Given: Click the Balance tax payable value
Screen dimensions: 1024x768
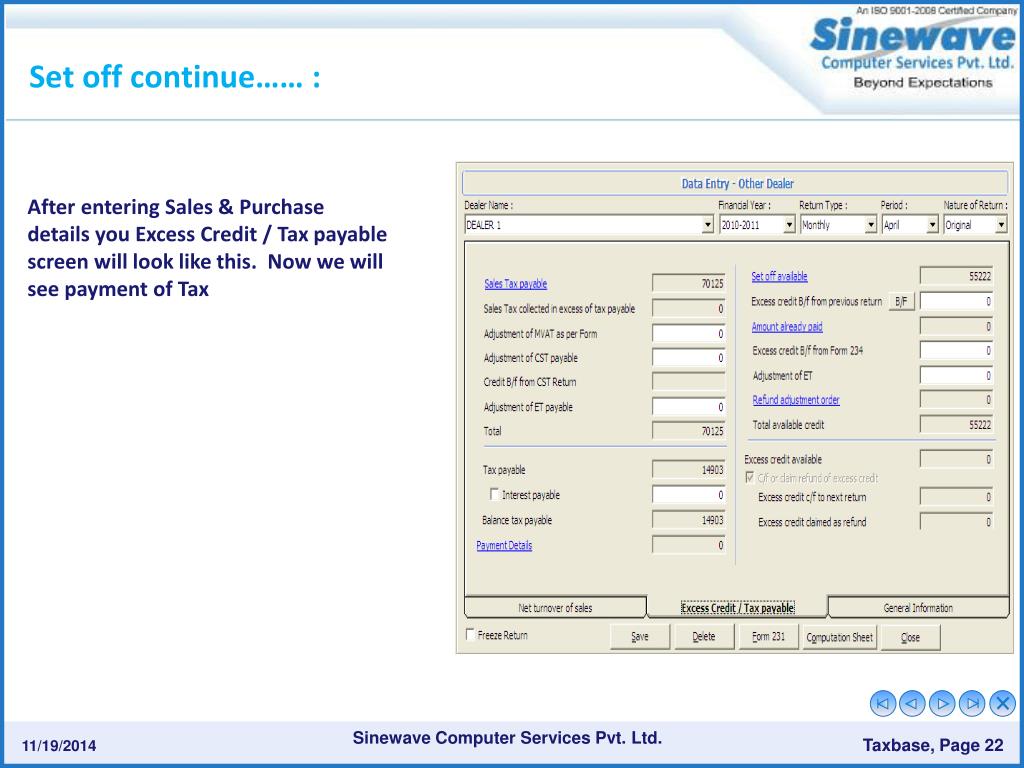Looking at the screenshot, I should pyautogui.click(x=689, y=520).
